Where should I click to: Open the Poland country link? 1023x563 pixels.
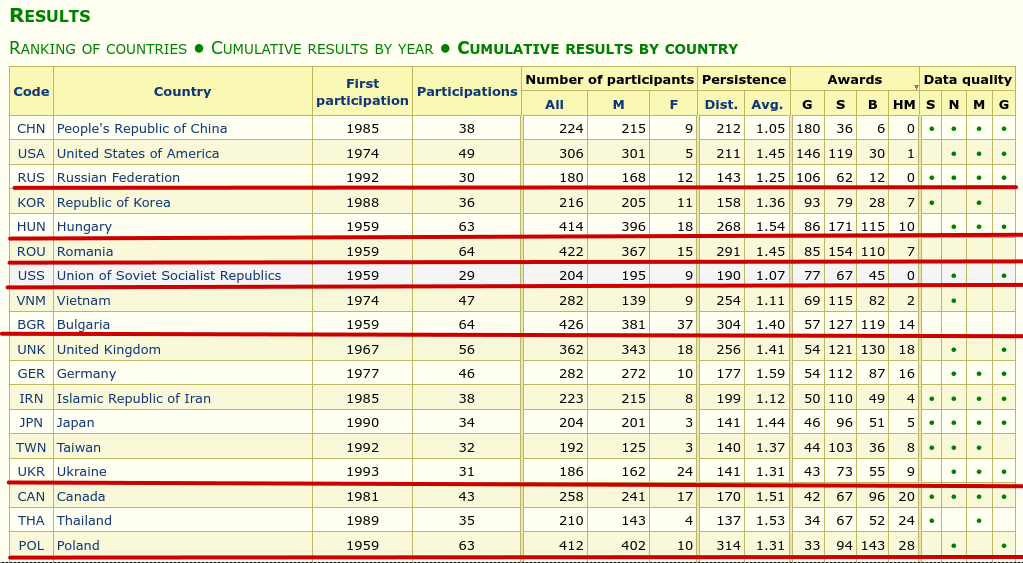click(78, 546)
